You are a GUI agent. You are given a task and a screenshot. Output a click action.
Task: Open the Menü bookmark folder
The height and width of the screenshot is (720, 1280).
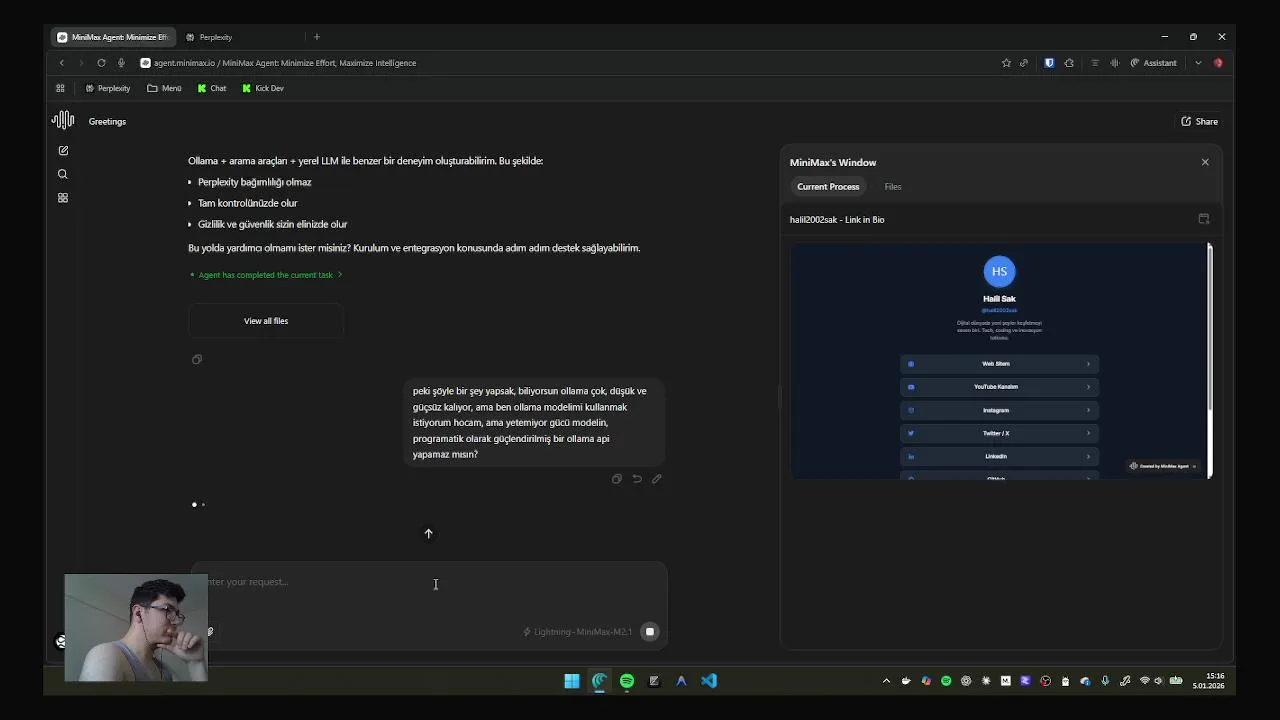(x=165, y=88)
